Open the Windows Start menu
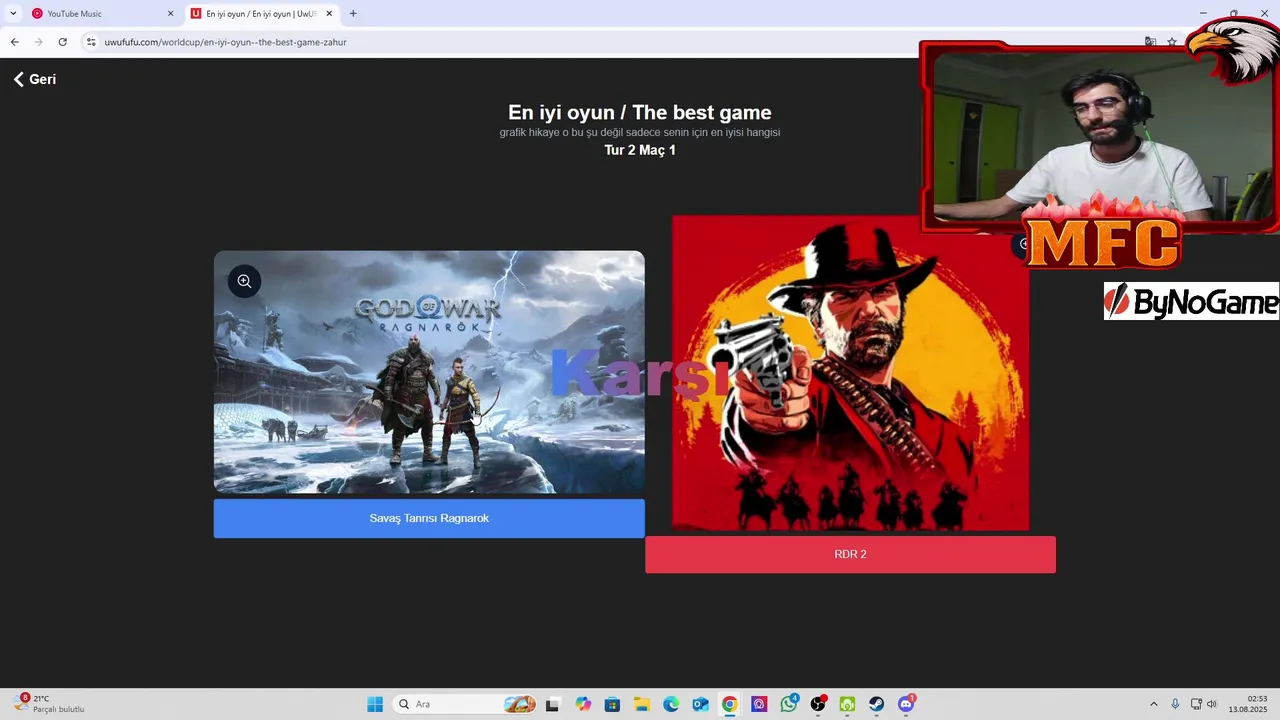Viewport: 1280px width, 720px height. [375, 704]
